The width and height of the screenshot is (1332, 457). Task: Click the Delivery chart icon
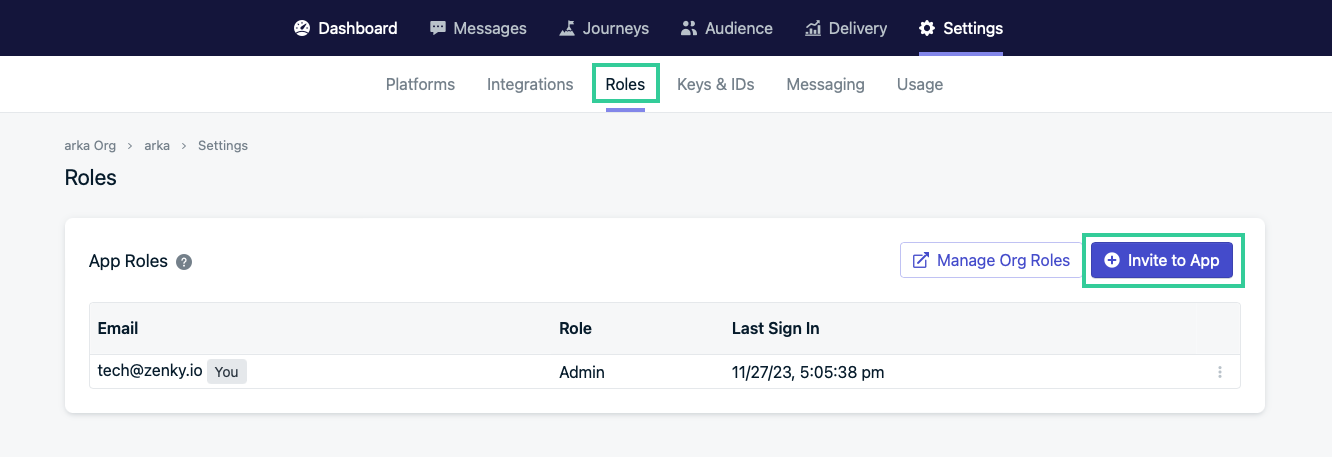[813, 28]
